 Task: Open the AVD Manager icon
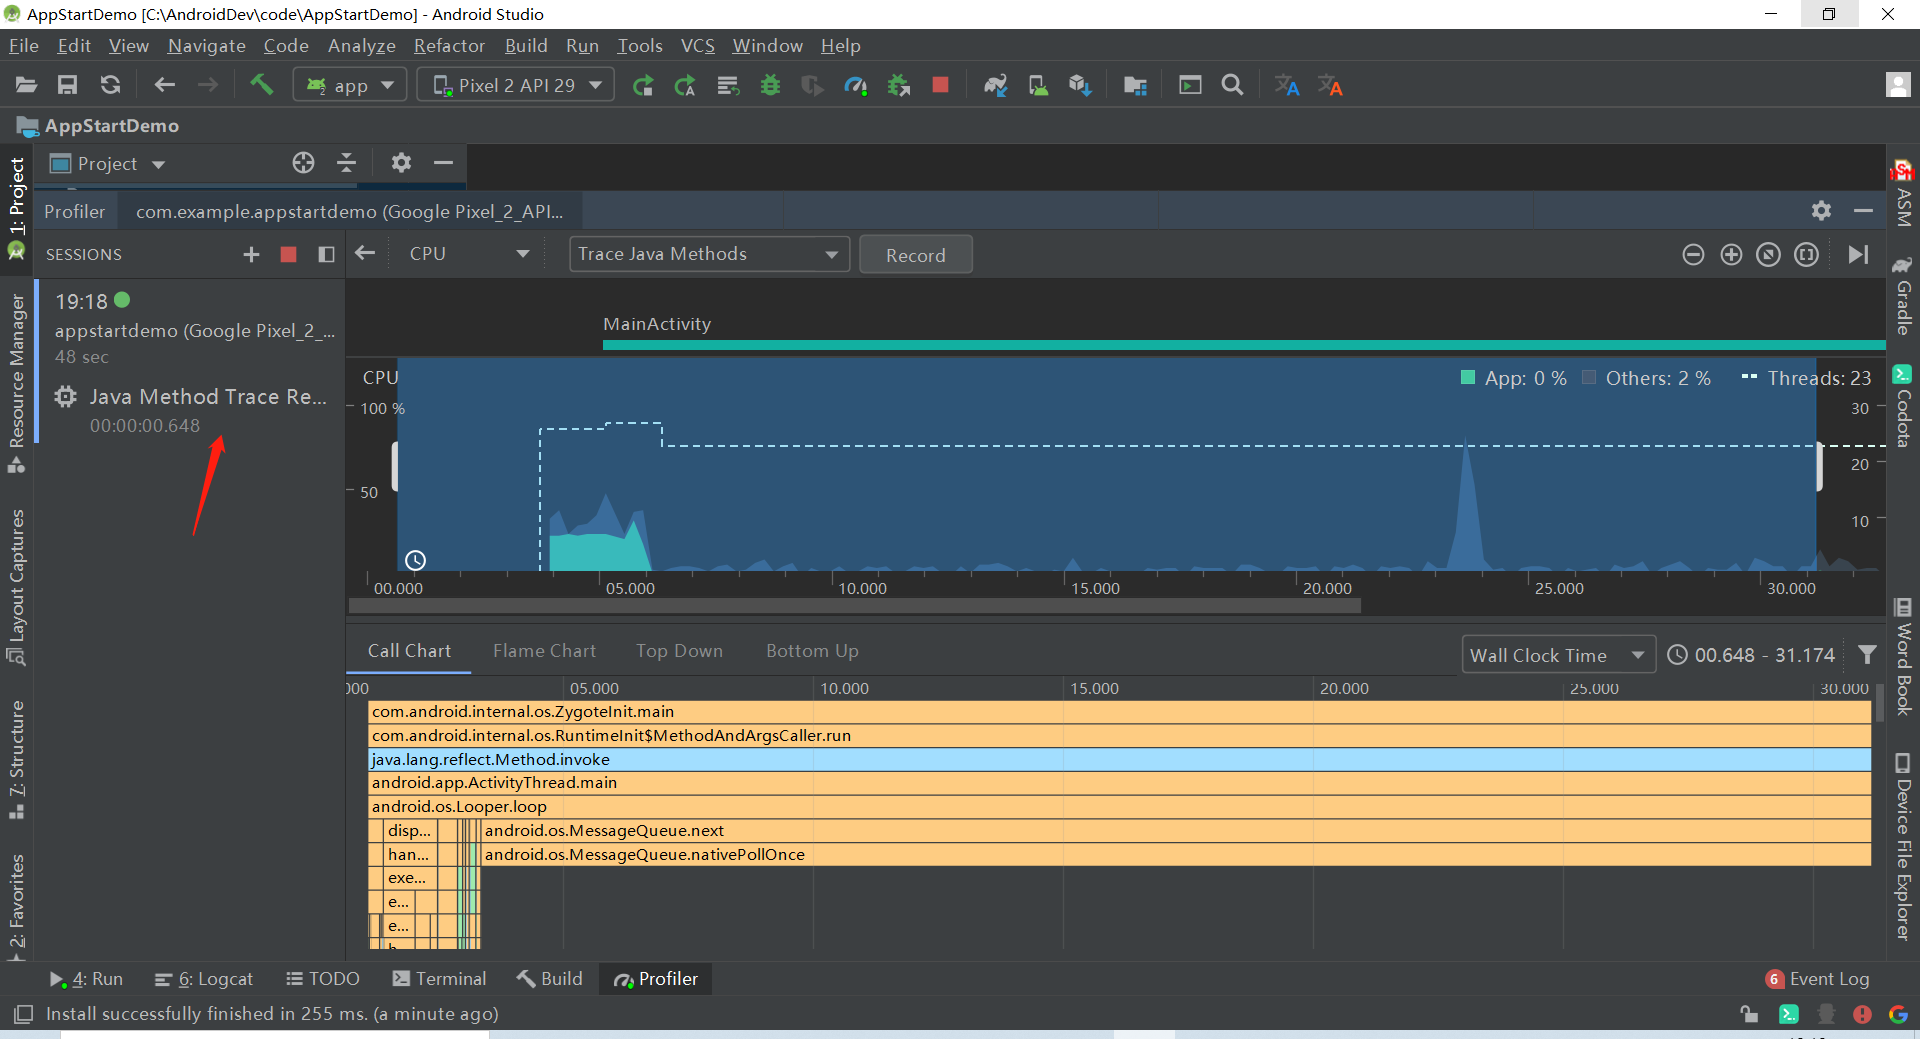pos(1038,86)
